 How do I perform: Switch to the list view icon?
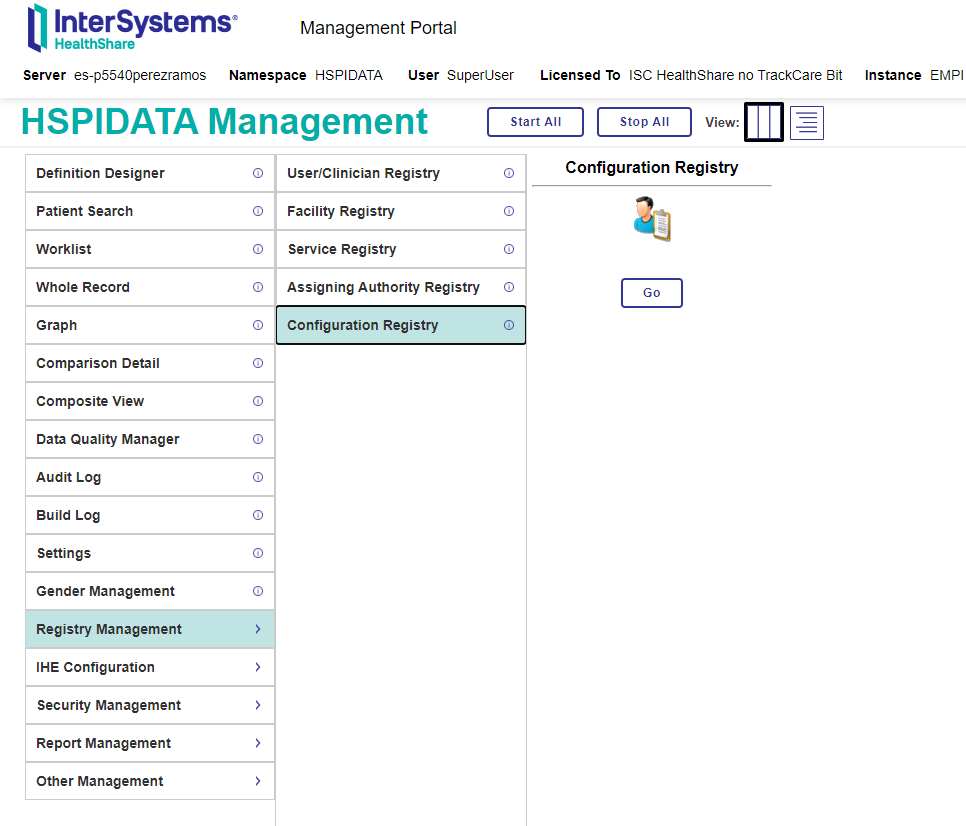click(x=807, y=122)
